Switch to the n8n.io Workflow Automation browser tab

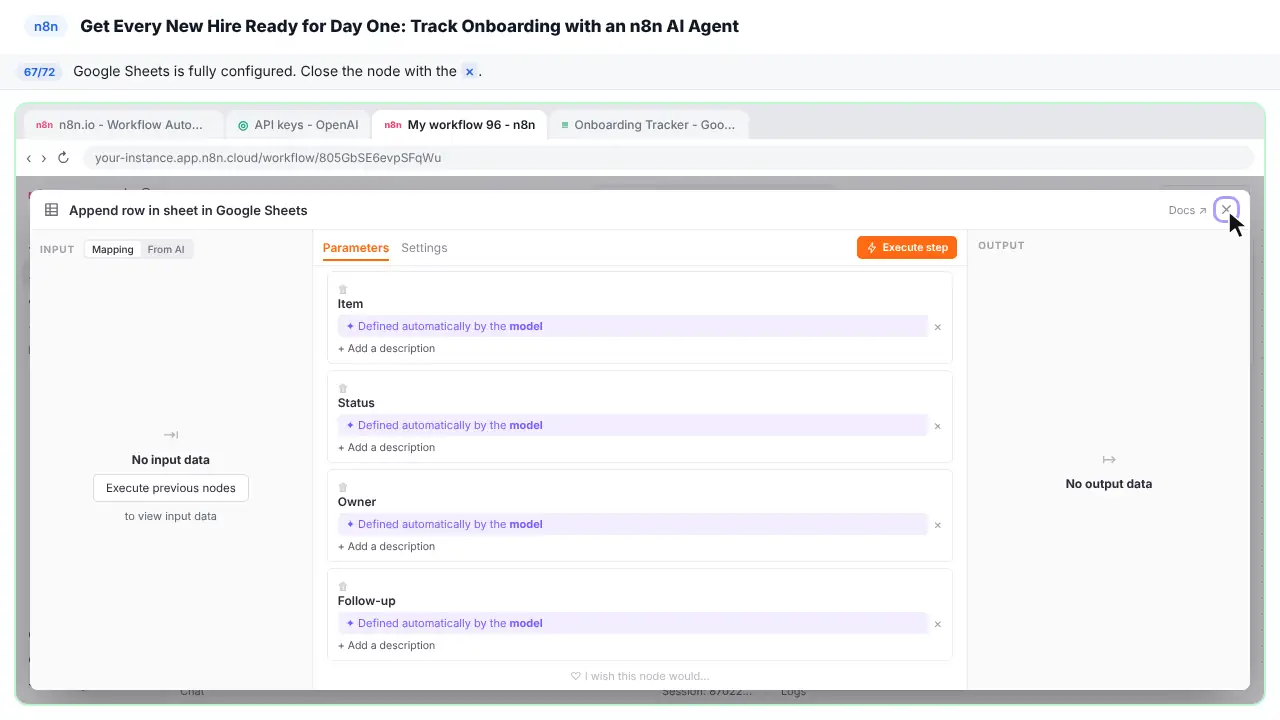[x=123, y=125]
